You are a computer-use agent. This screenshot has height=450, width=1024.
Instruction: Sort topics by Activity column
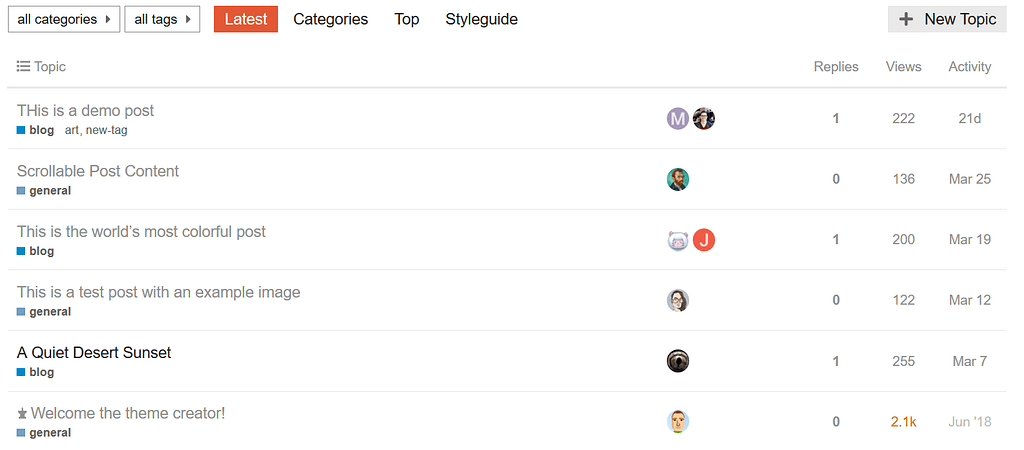tap(969, 67)
